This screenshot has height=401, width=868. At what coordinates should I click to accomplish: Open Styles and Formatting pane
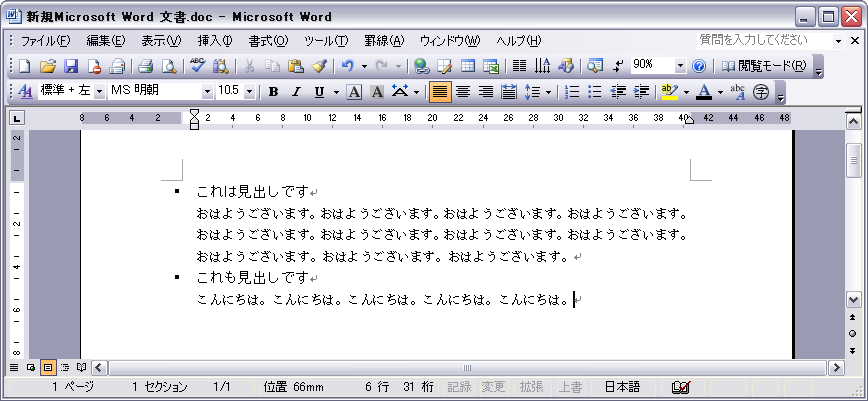(x=25, y=92)
